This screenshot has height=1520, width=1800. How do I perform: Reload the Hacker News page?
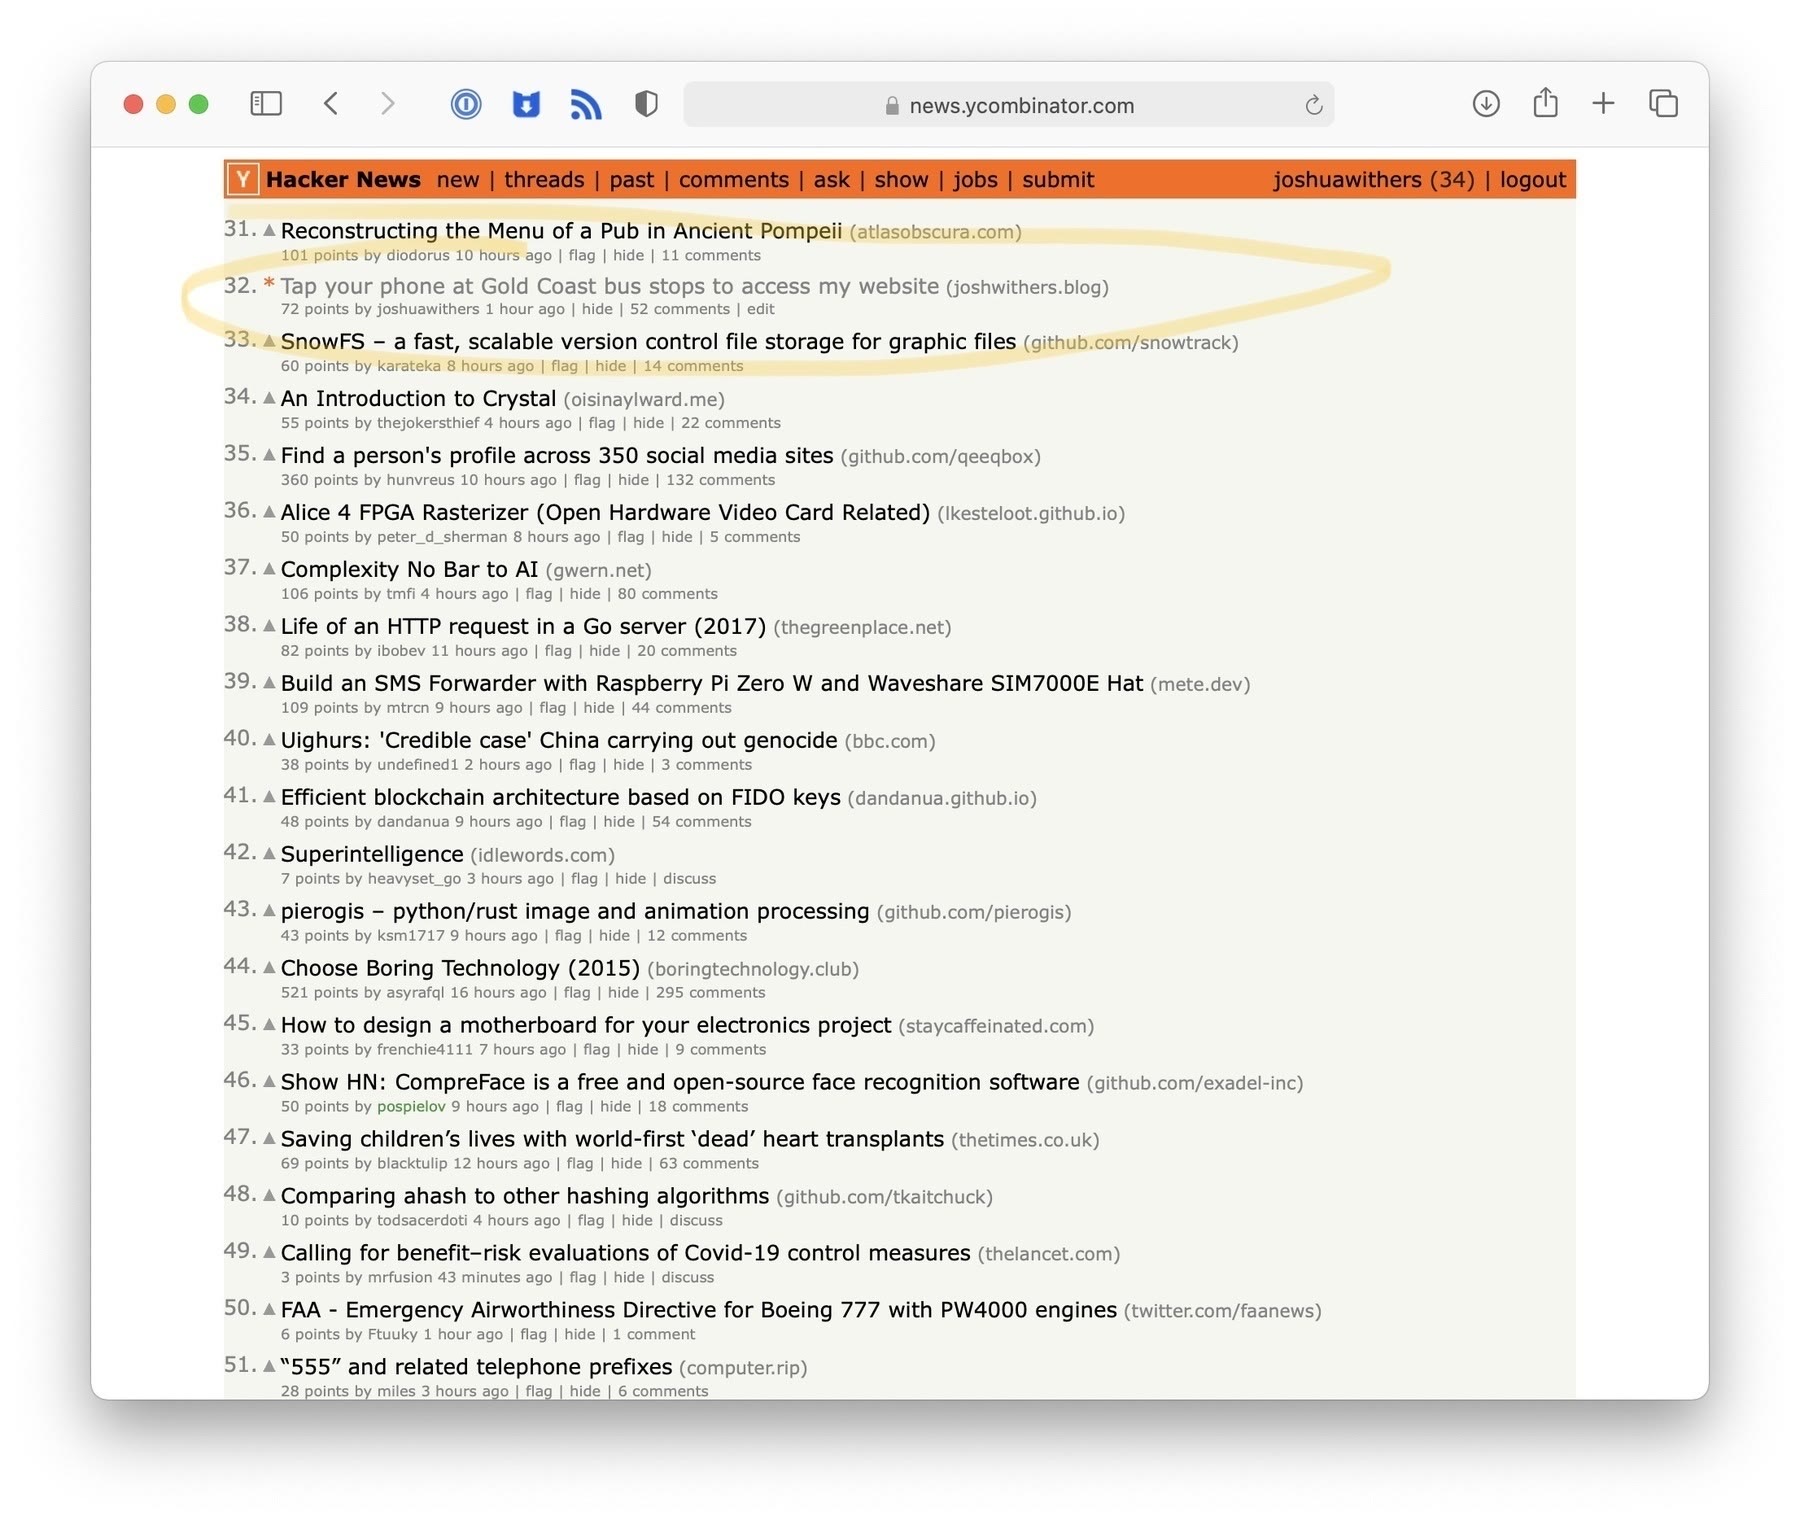[x=1313, y=105]
